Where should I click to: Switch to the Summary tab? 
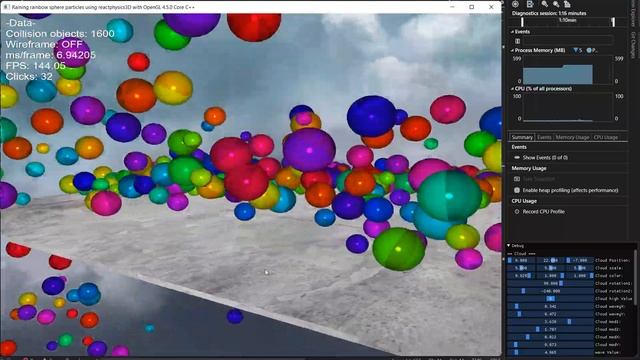[x=522, y=137]
